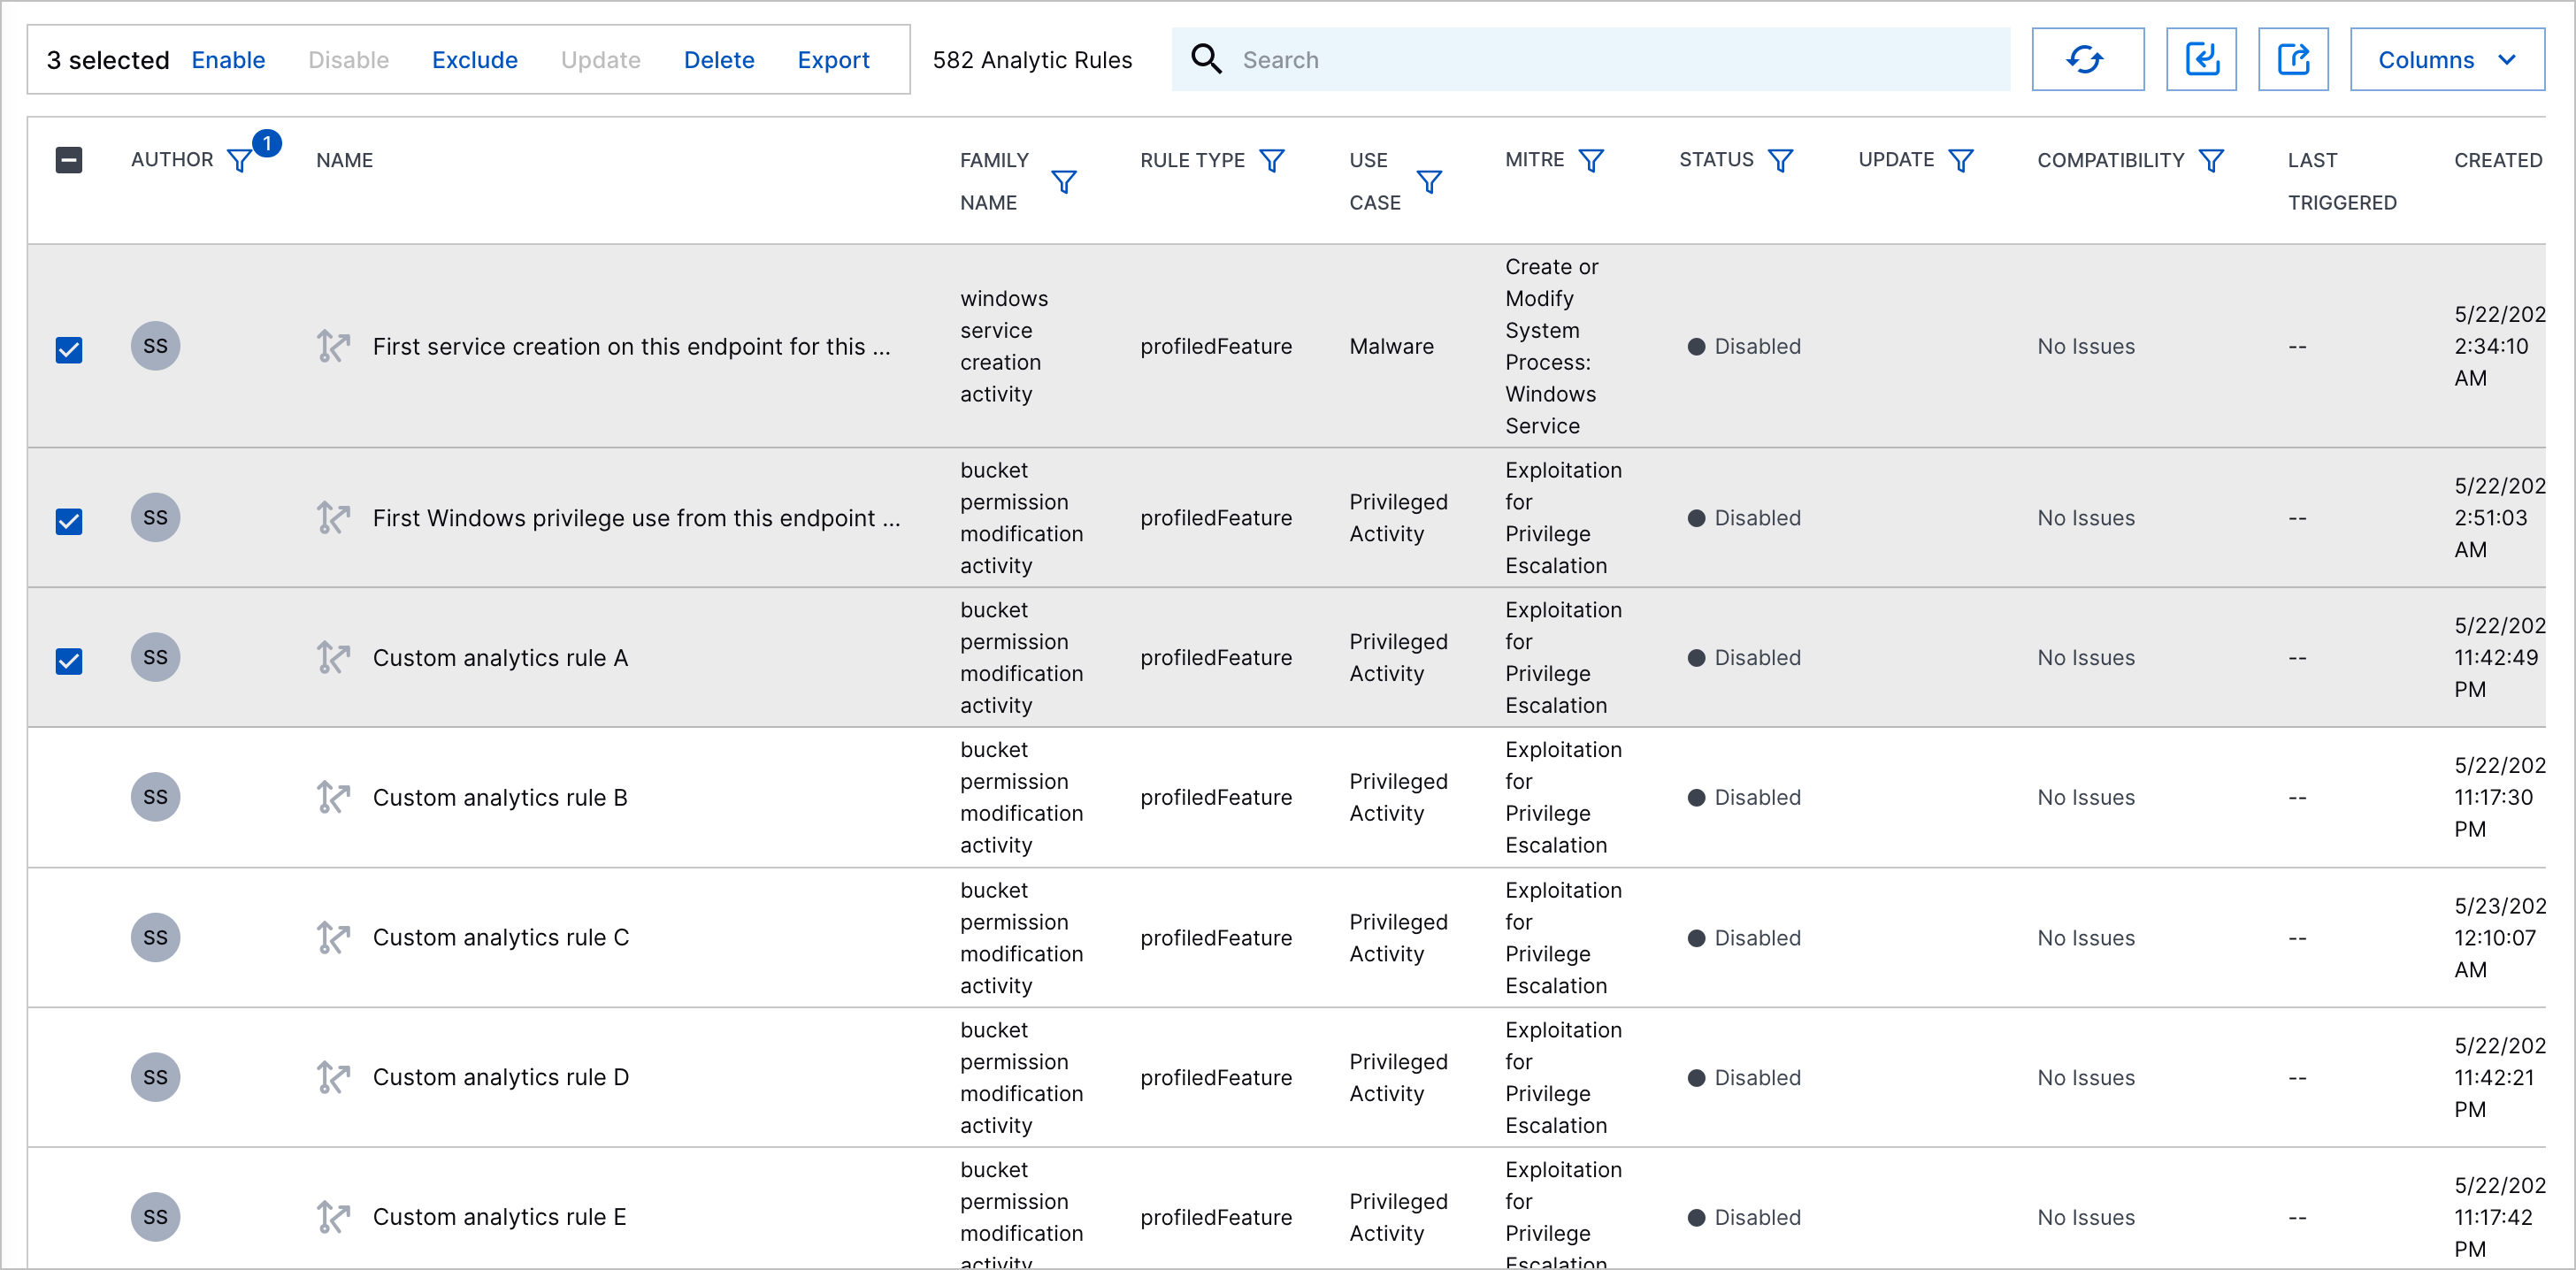Click the import rules icon button
Screen dimensions: 2576x1270
click(x=2201, y=60)
